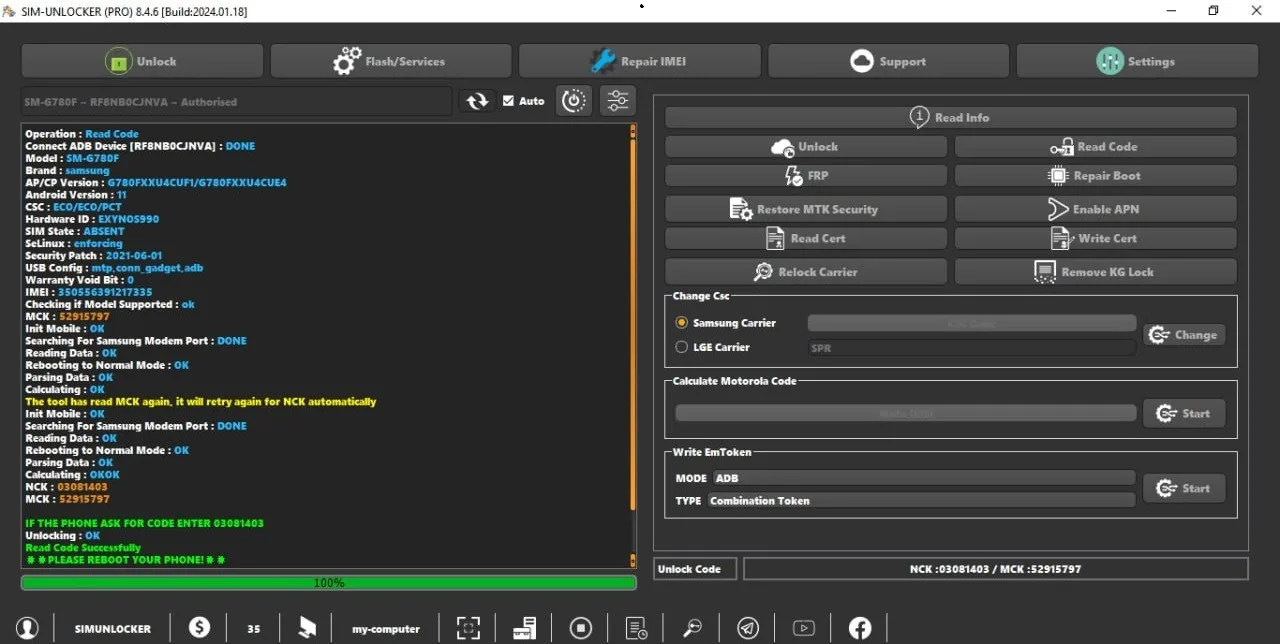The height and width of the screenshot is (644, 1280).
Task: Click the Read Code button
Action: click(1095, 147)
